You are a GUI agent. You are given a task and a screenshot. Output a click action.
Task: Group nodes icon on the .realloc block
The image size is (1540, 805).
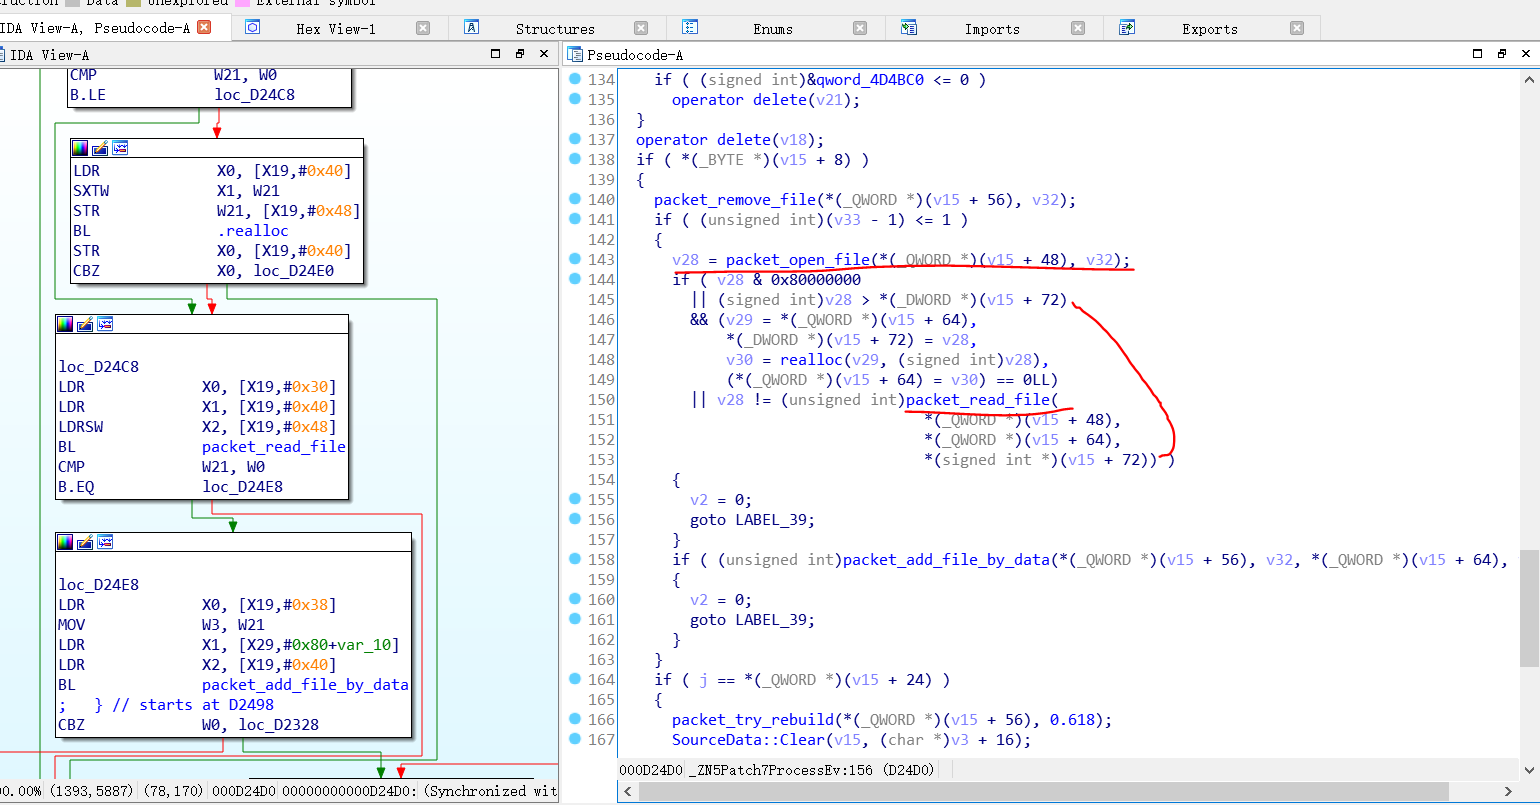(120, 148)
